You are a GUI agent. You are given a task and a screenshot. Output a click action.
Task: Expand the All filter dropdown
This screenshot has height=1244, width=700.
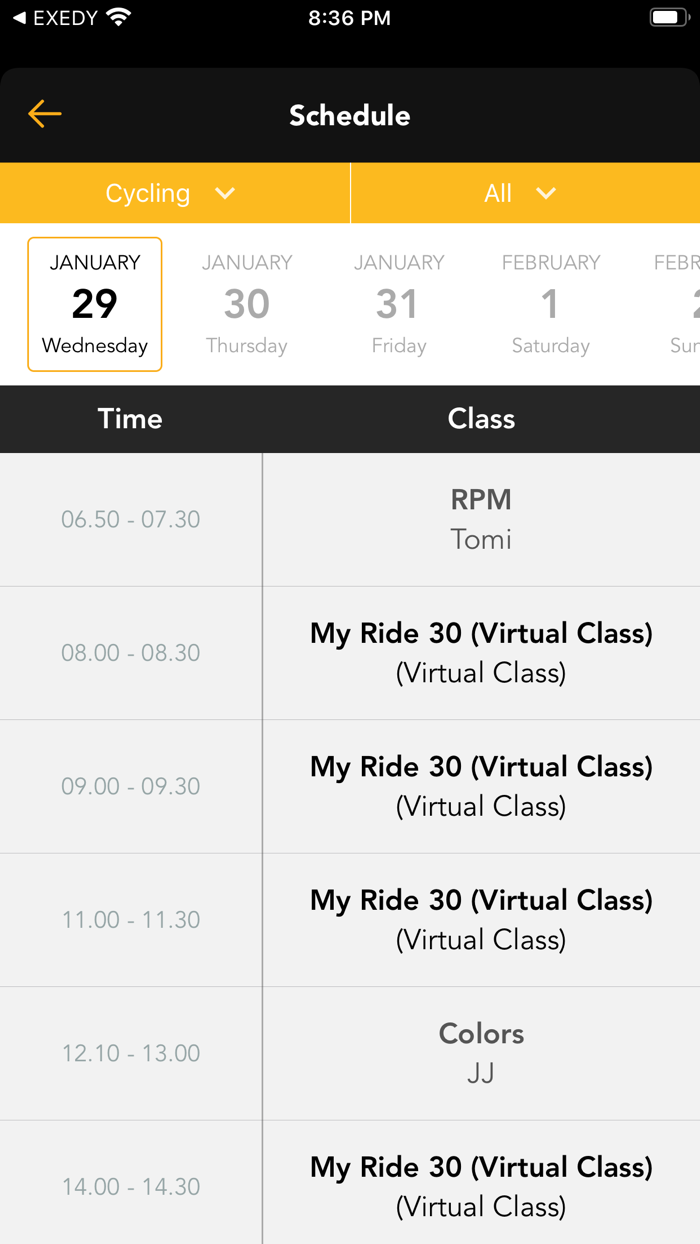(x=521, y=193)
